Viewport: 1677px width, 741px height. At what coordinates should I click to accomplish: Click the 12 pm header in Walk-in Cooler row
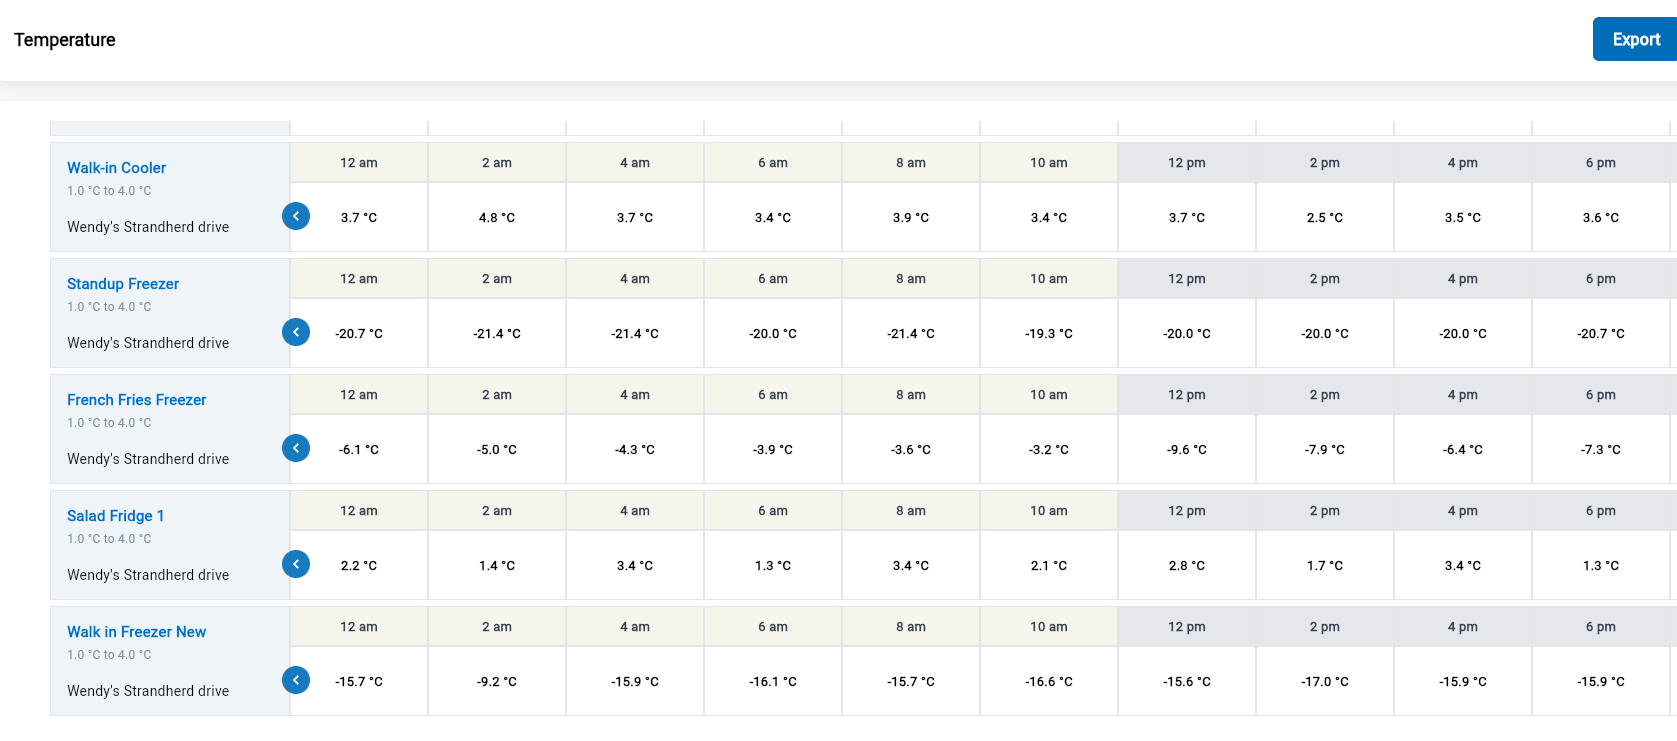1187,162
